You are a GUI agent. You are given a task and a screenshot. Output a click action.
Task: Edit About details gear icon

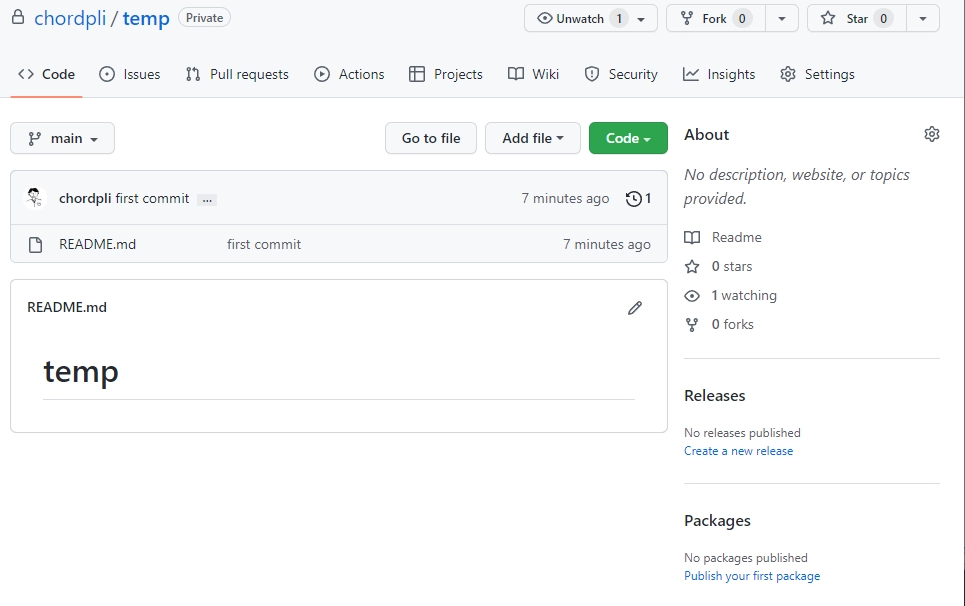click(932, 134)
